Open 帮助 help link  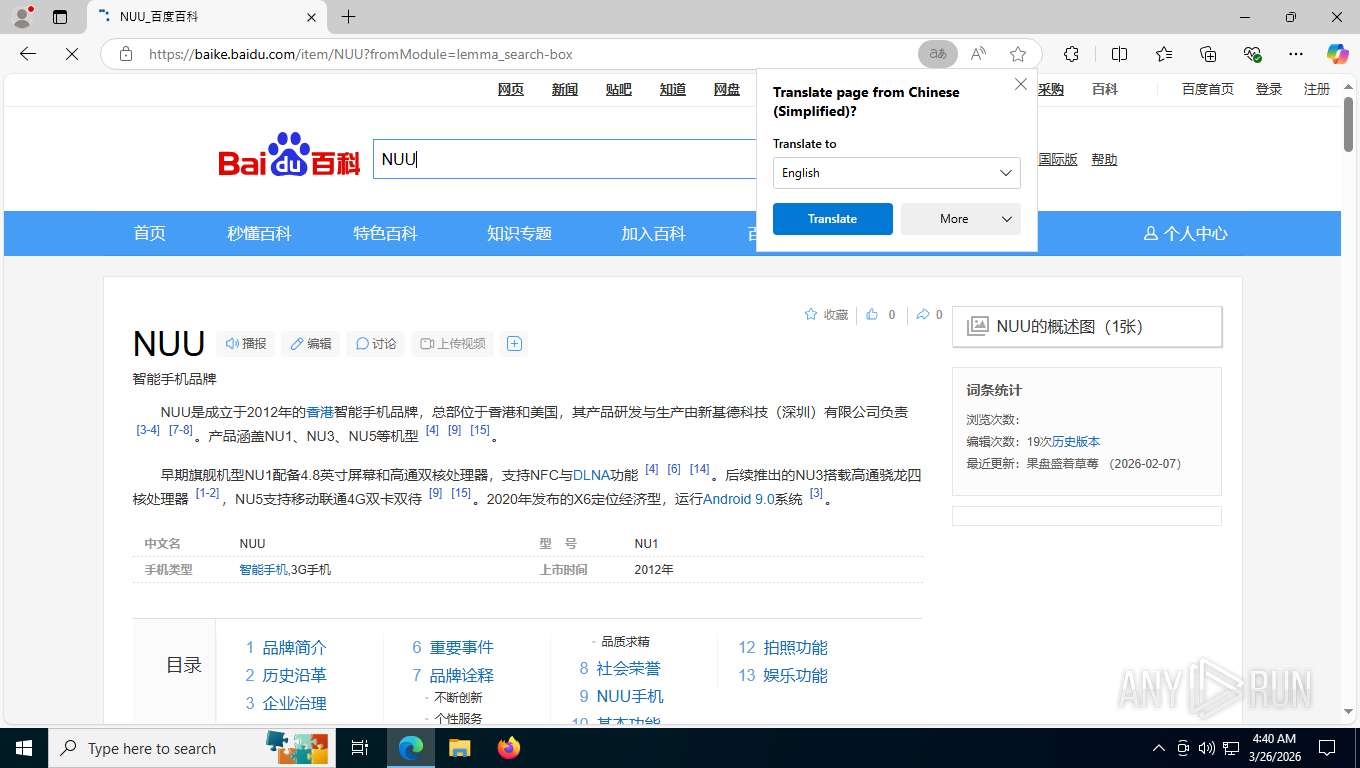coord(1104,159)
